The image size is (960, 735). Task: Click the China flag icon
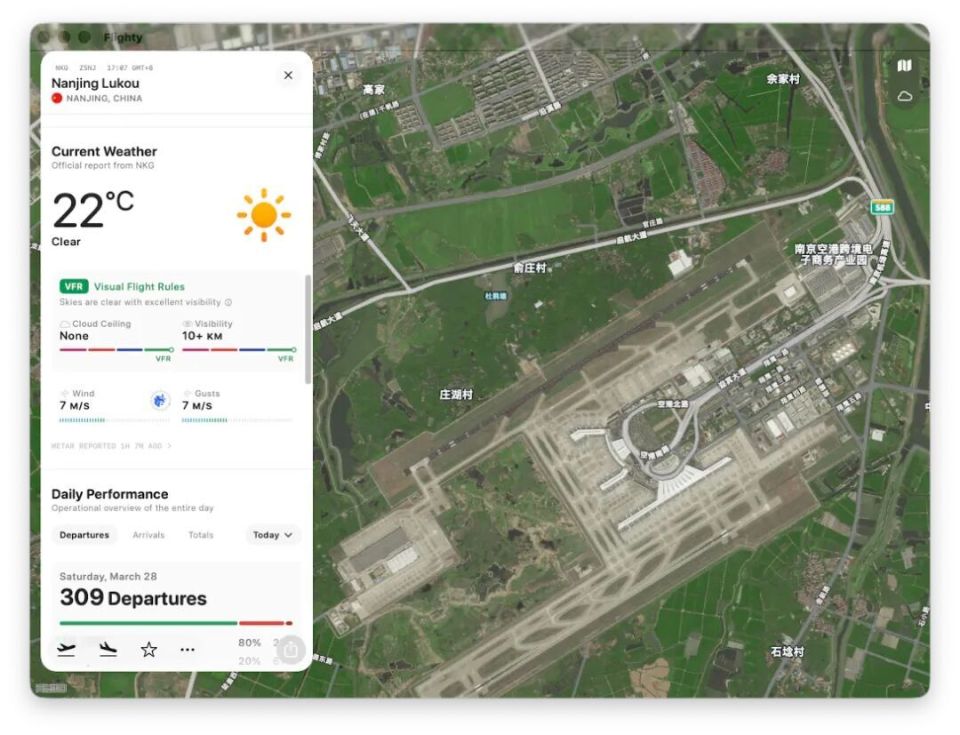coord(57,98)
